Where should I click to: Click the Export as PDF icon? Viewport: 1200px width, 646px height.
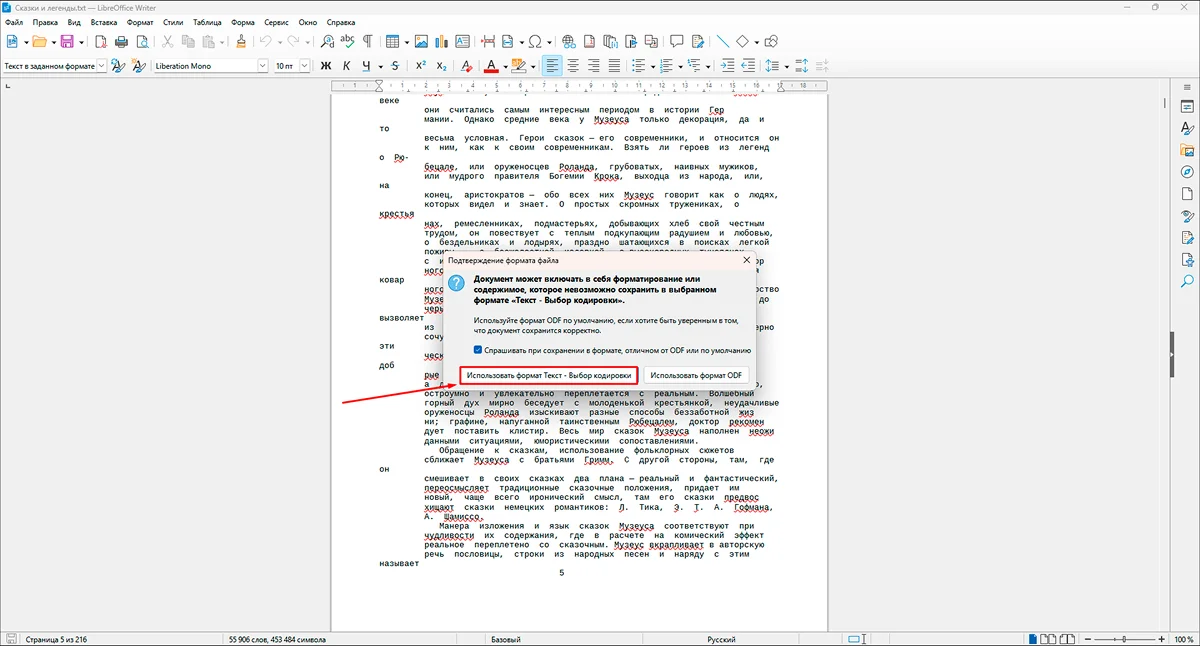[x=101, y=41]
